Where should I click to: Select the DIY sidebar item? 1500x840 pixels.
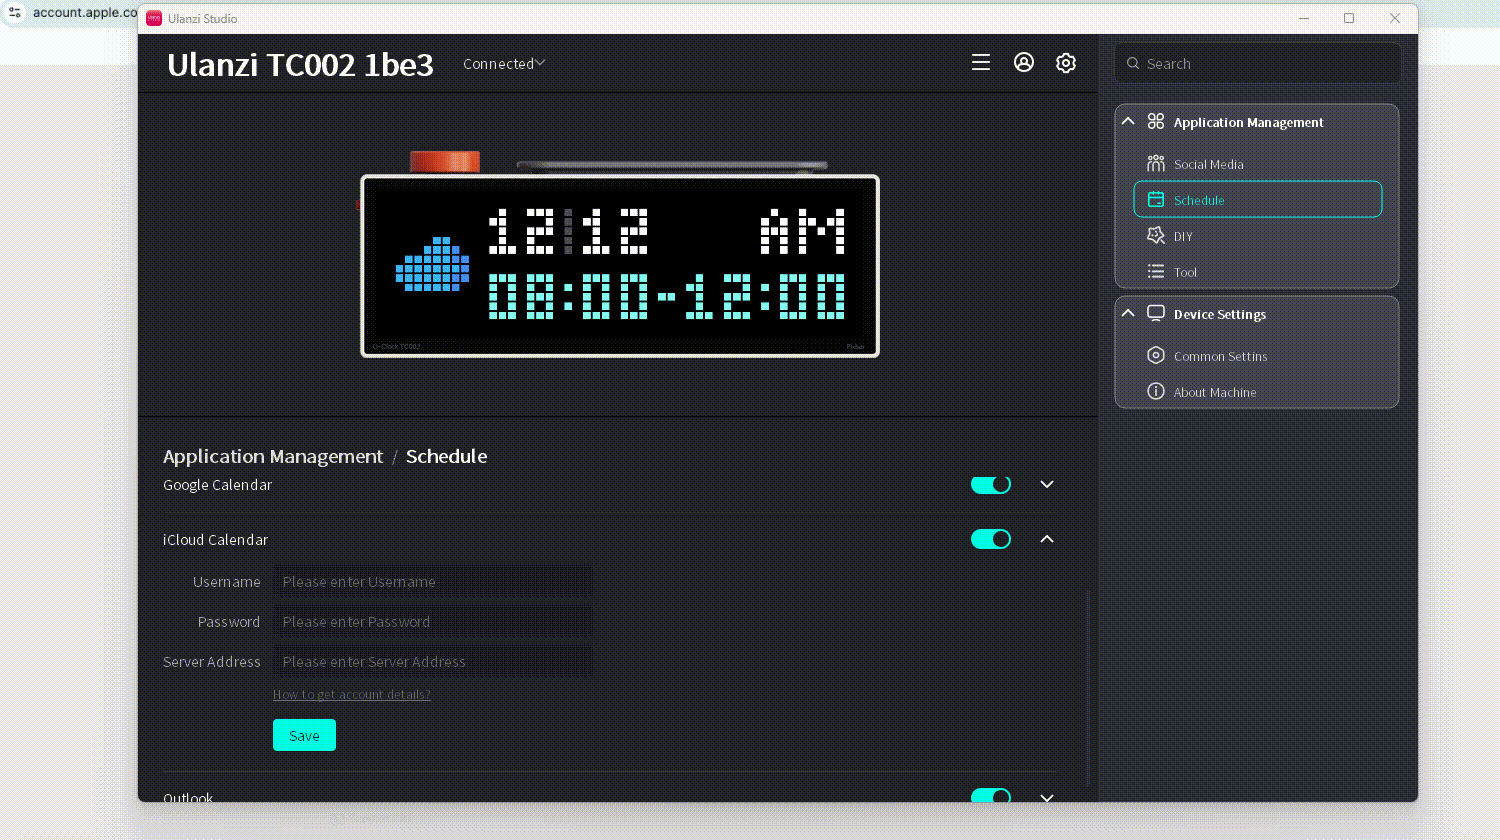pos(1258,235)
